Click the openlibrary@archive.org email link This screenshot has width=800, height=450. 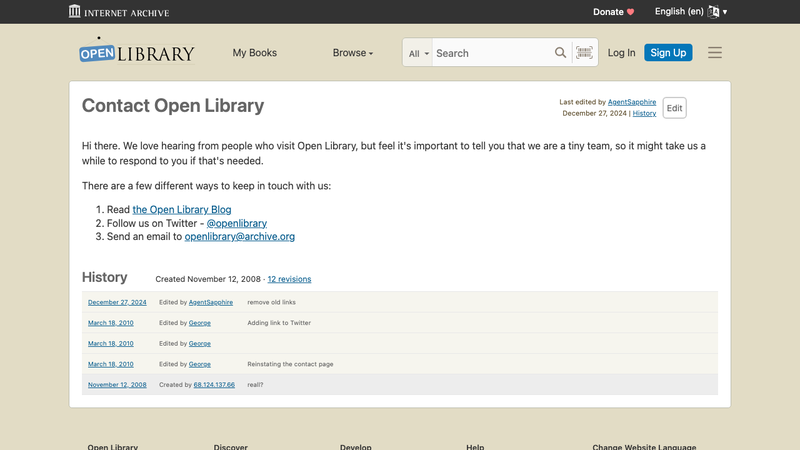click(240, 237)
